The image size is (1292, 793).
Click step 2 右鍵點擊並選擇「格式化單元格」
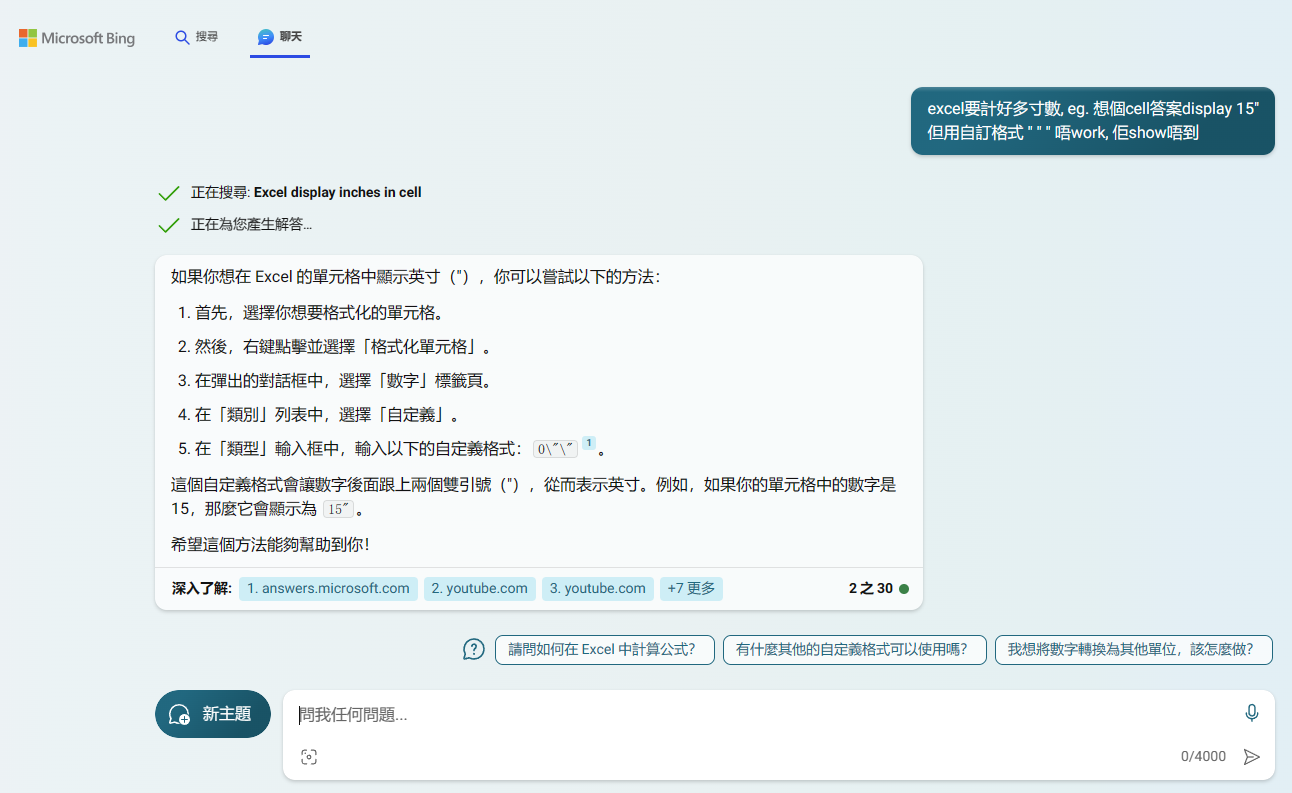pos(344,347)
